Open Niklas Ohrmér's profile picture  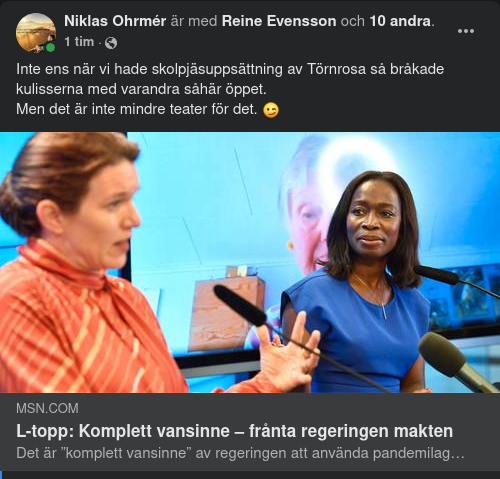[x=36, y=33]
